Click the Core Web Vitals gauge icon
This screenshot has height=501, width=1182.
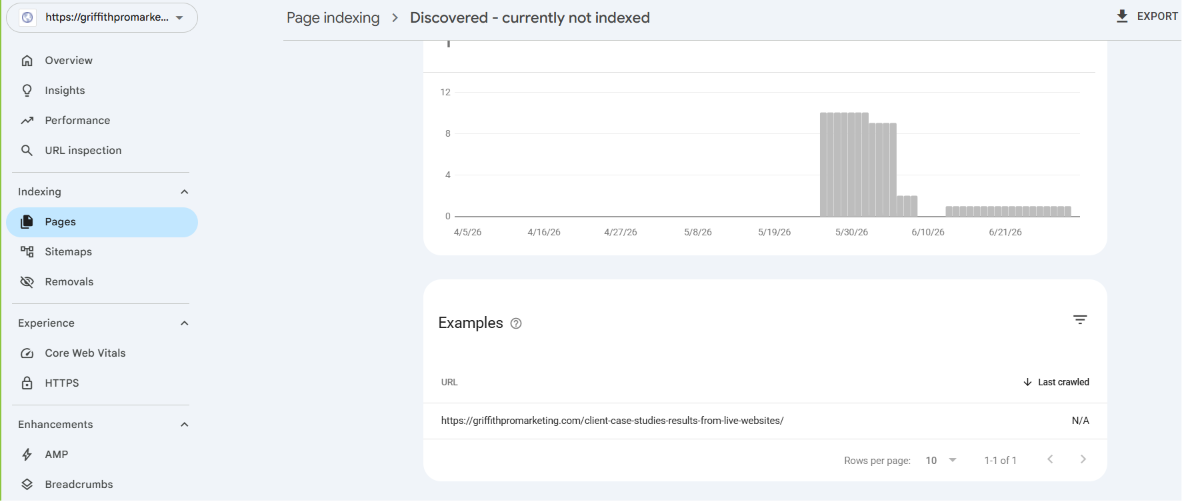27,353
